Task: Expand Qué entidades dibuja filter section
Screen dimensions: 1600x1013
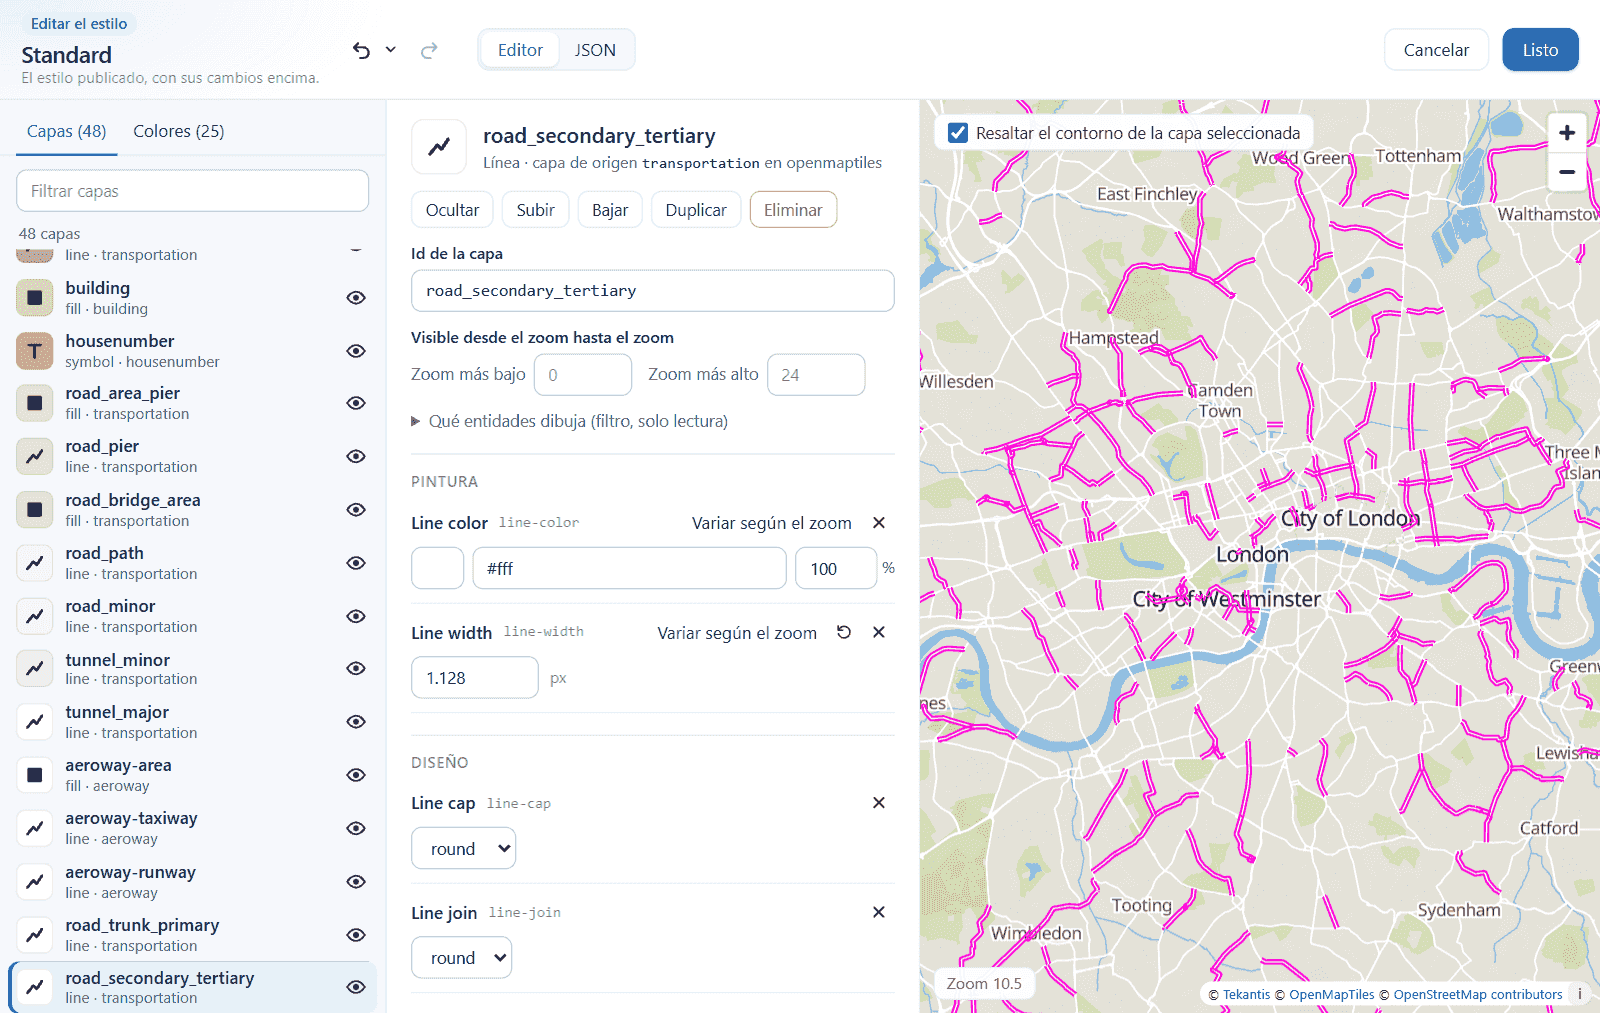Action: point(570,421)
